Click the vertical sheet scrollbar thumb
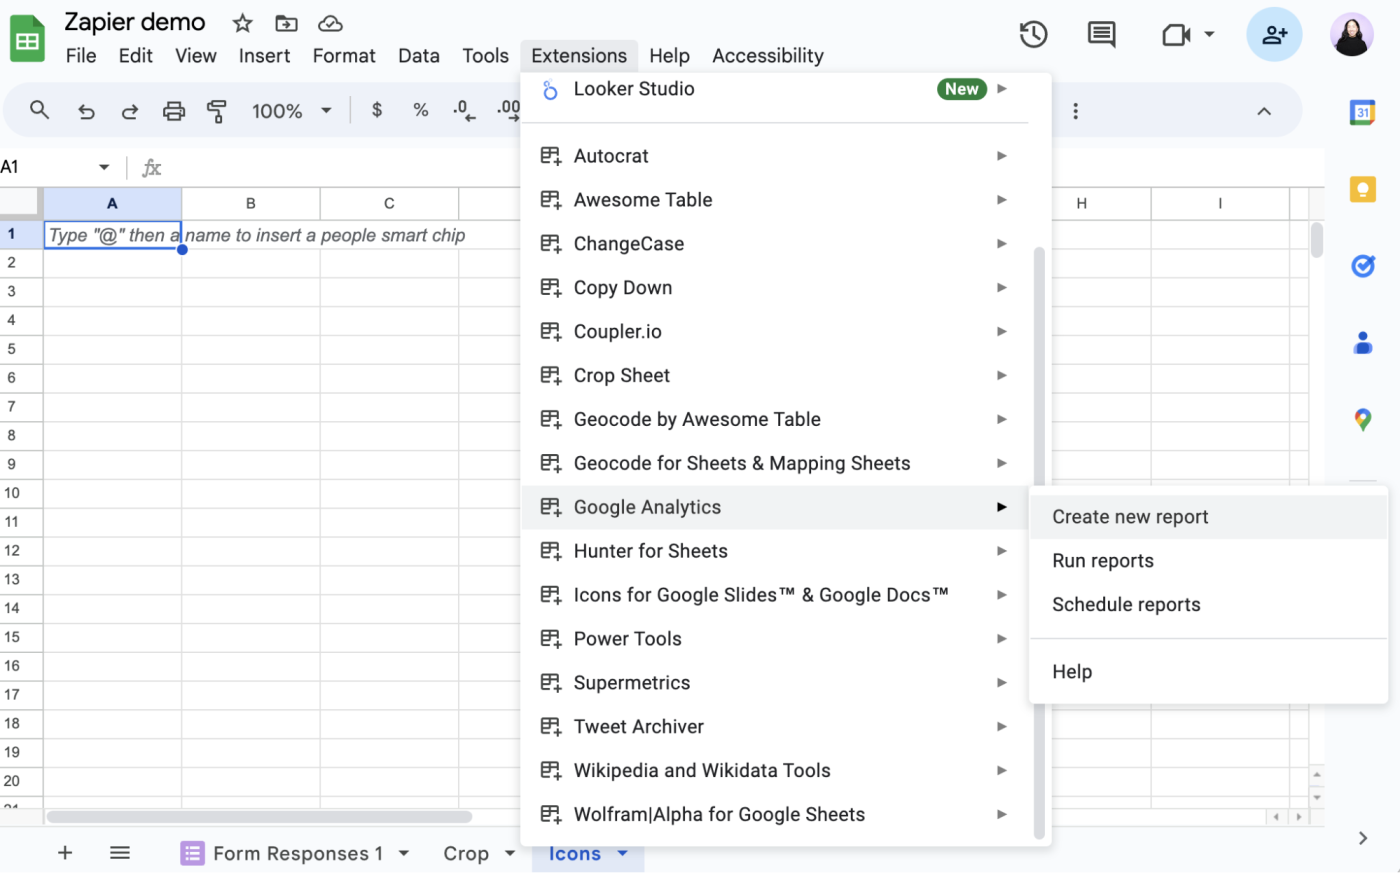 pos(1317,240)
